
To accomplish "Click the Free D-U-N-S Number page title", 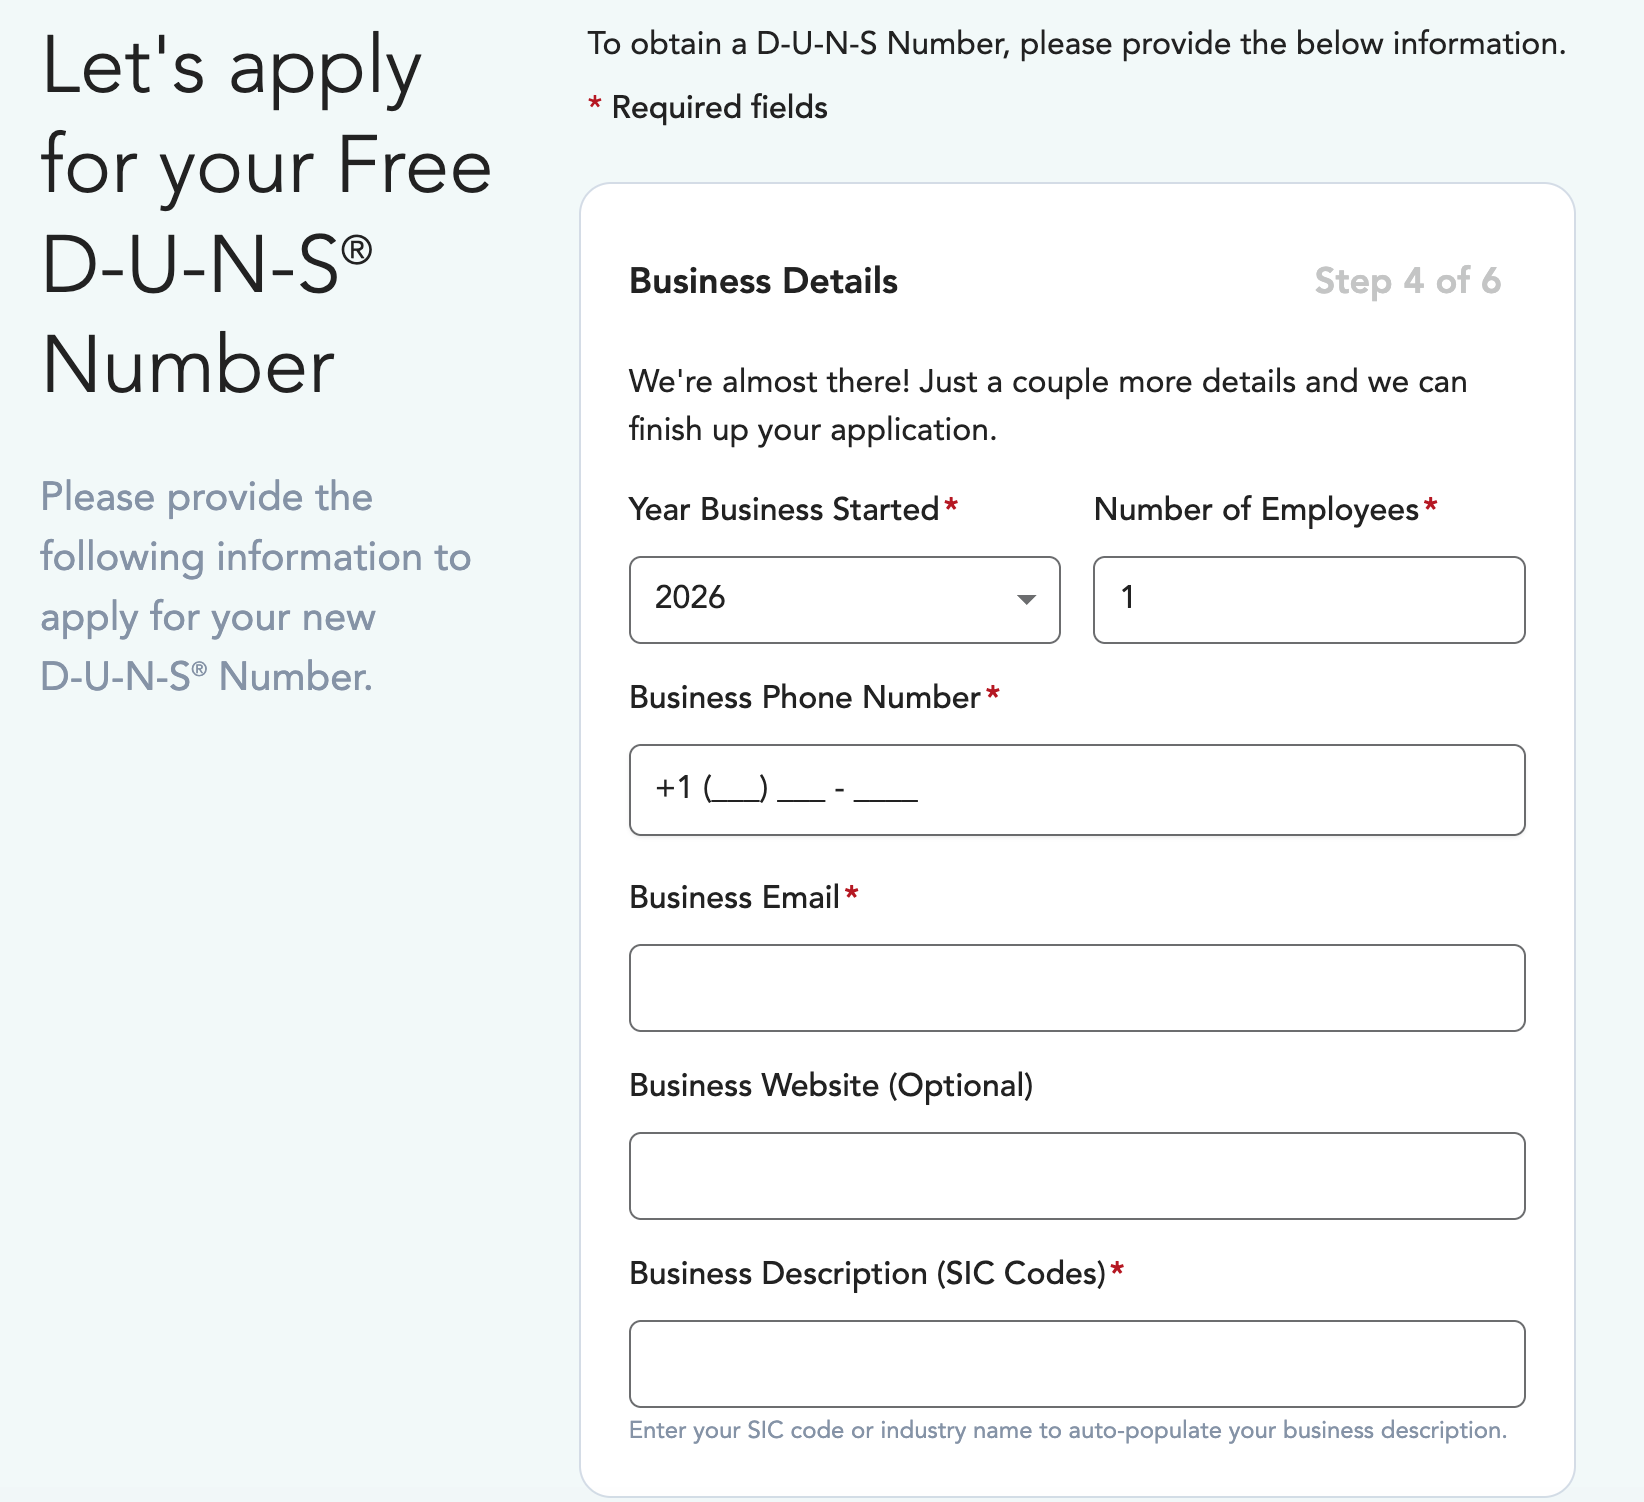I will click(266, 215).
